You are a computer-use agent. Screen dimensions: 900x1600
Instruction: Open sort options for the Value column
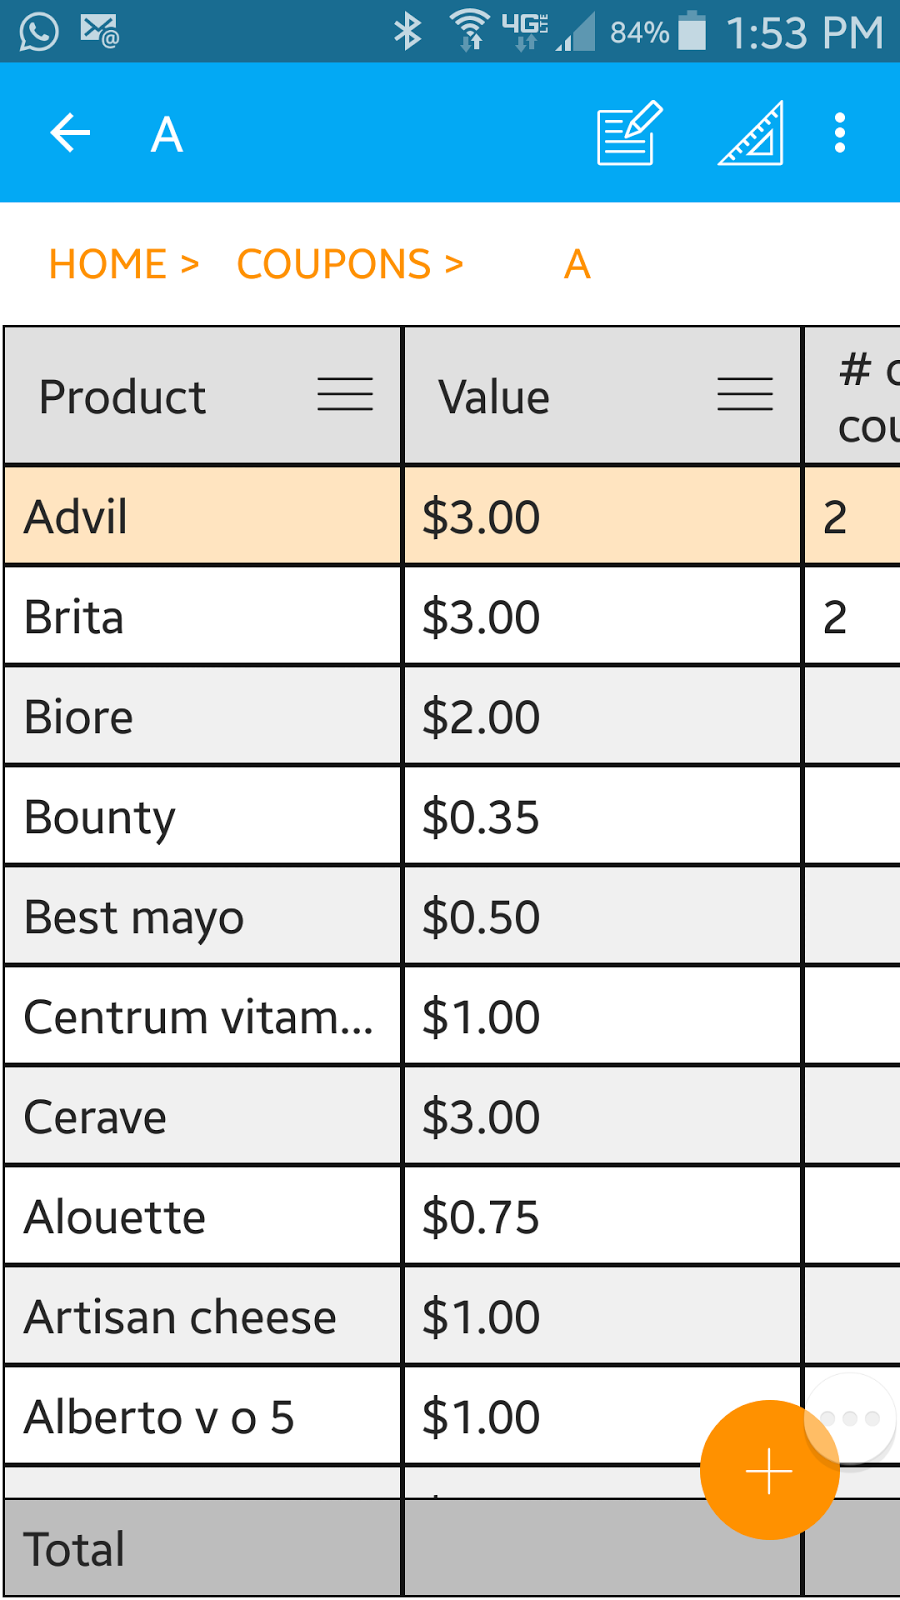745,396
